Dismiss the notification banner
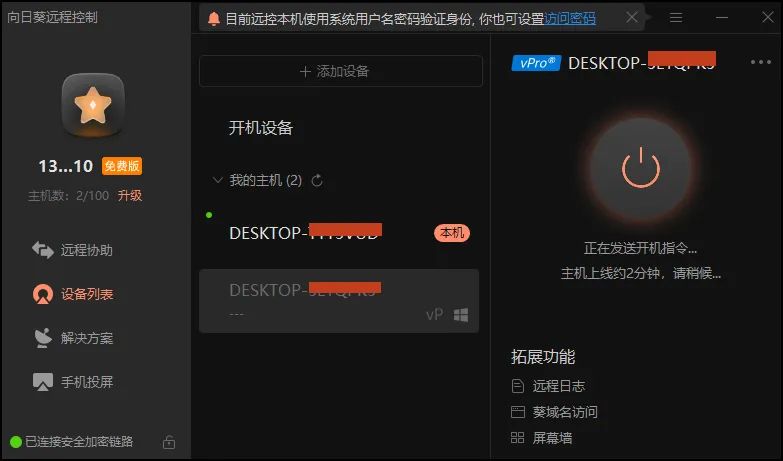 pos(632,17)
